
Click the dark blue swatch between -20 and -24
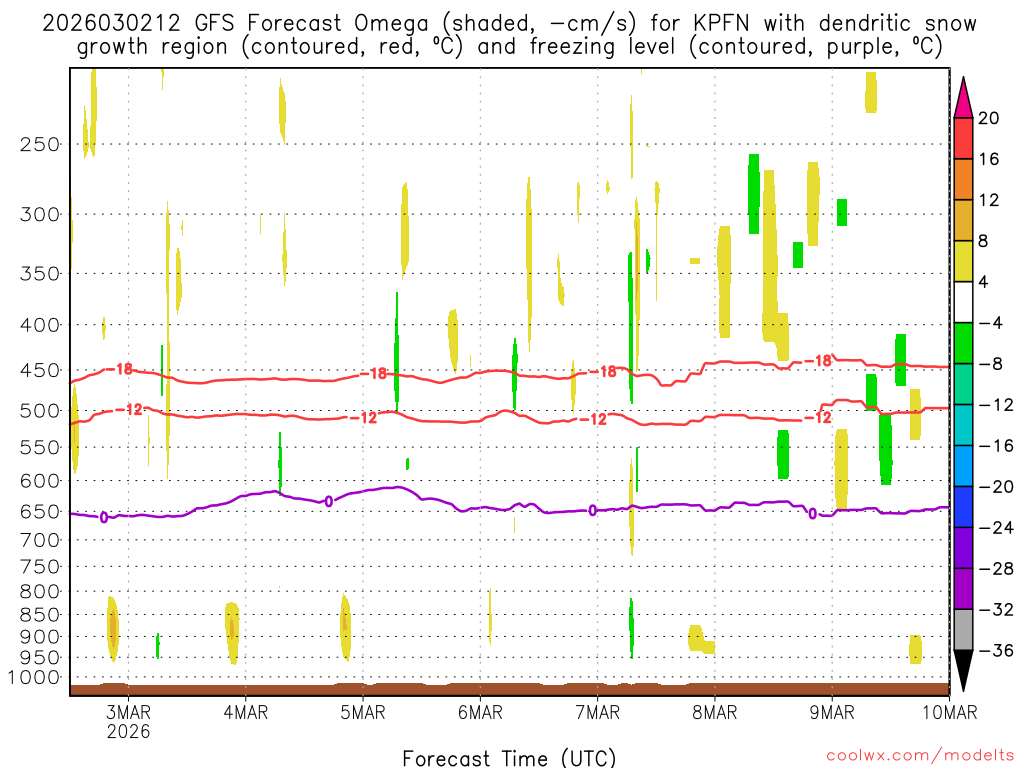(963, 507)
